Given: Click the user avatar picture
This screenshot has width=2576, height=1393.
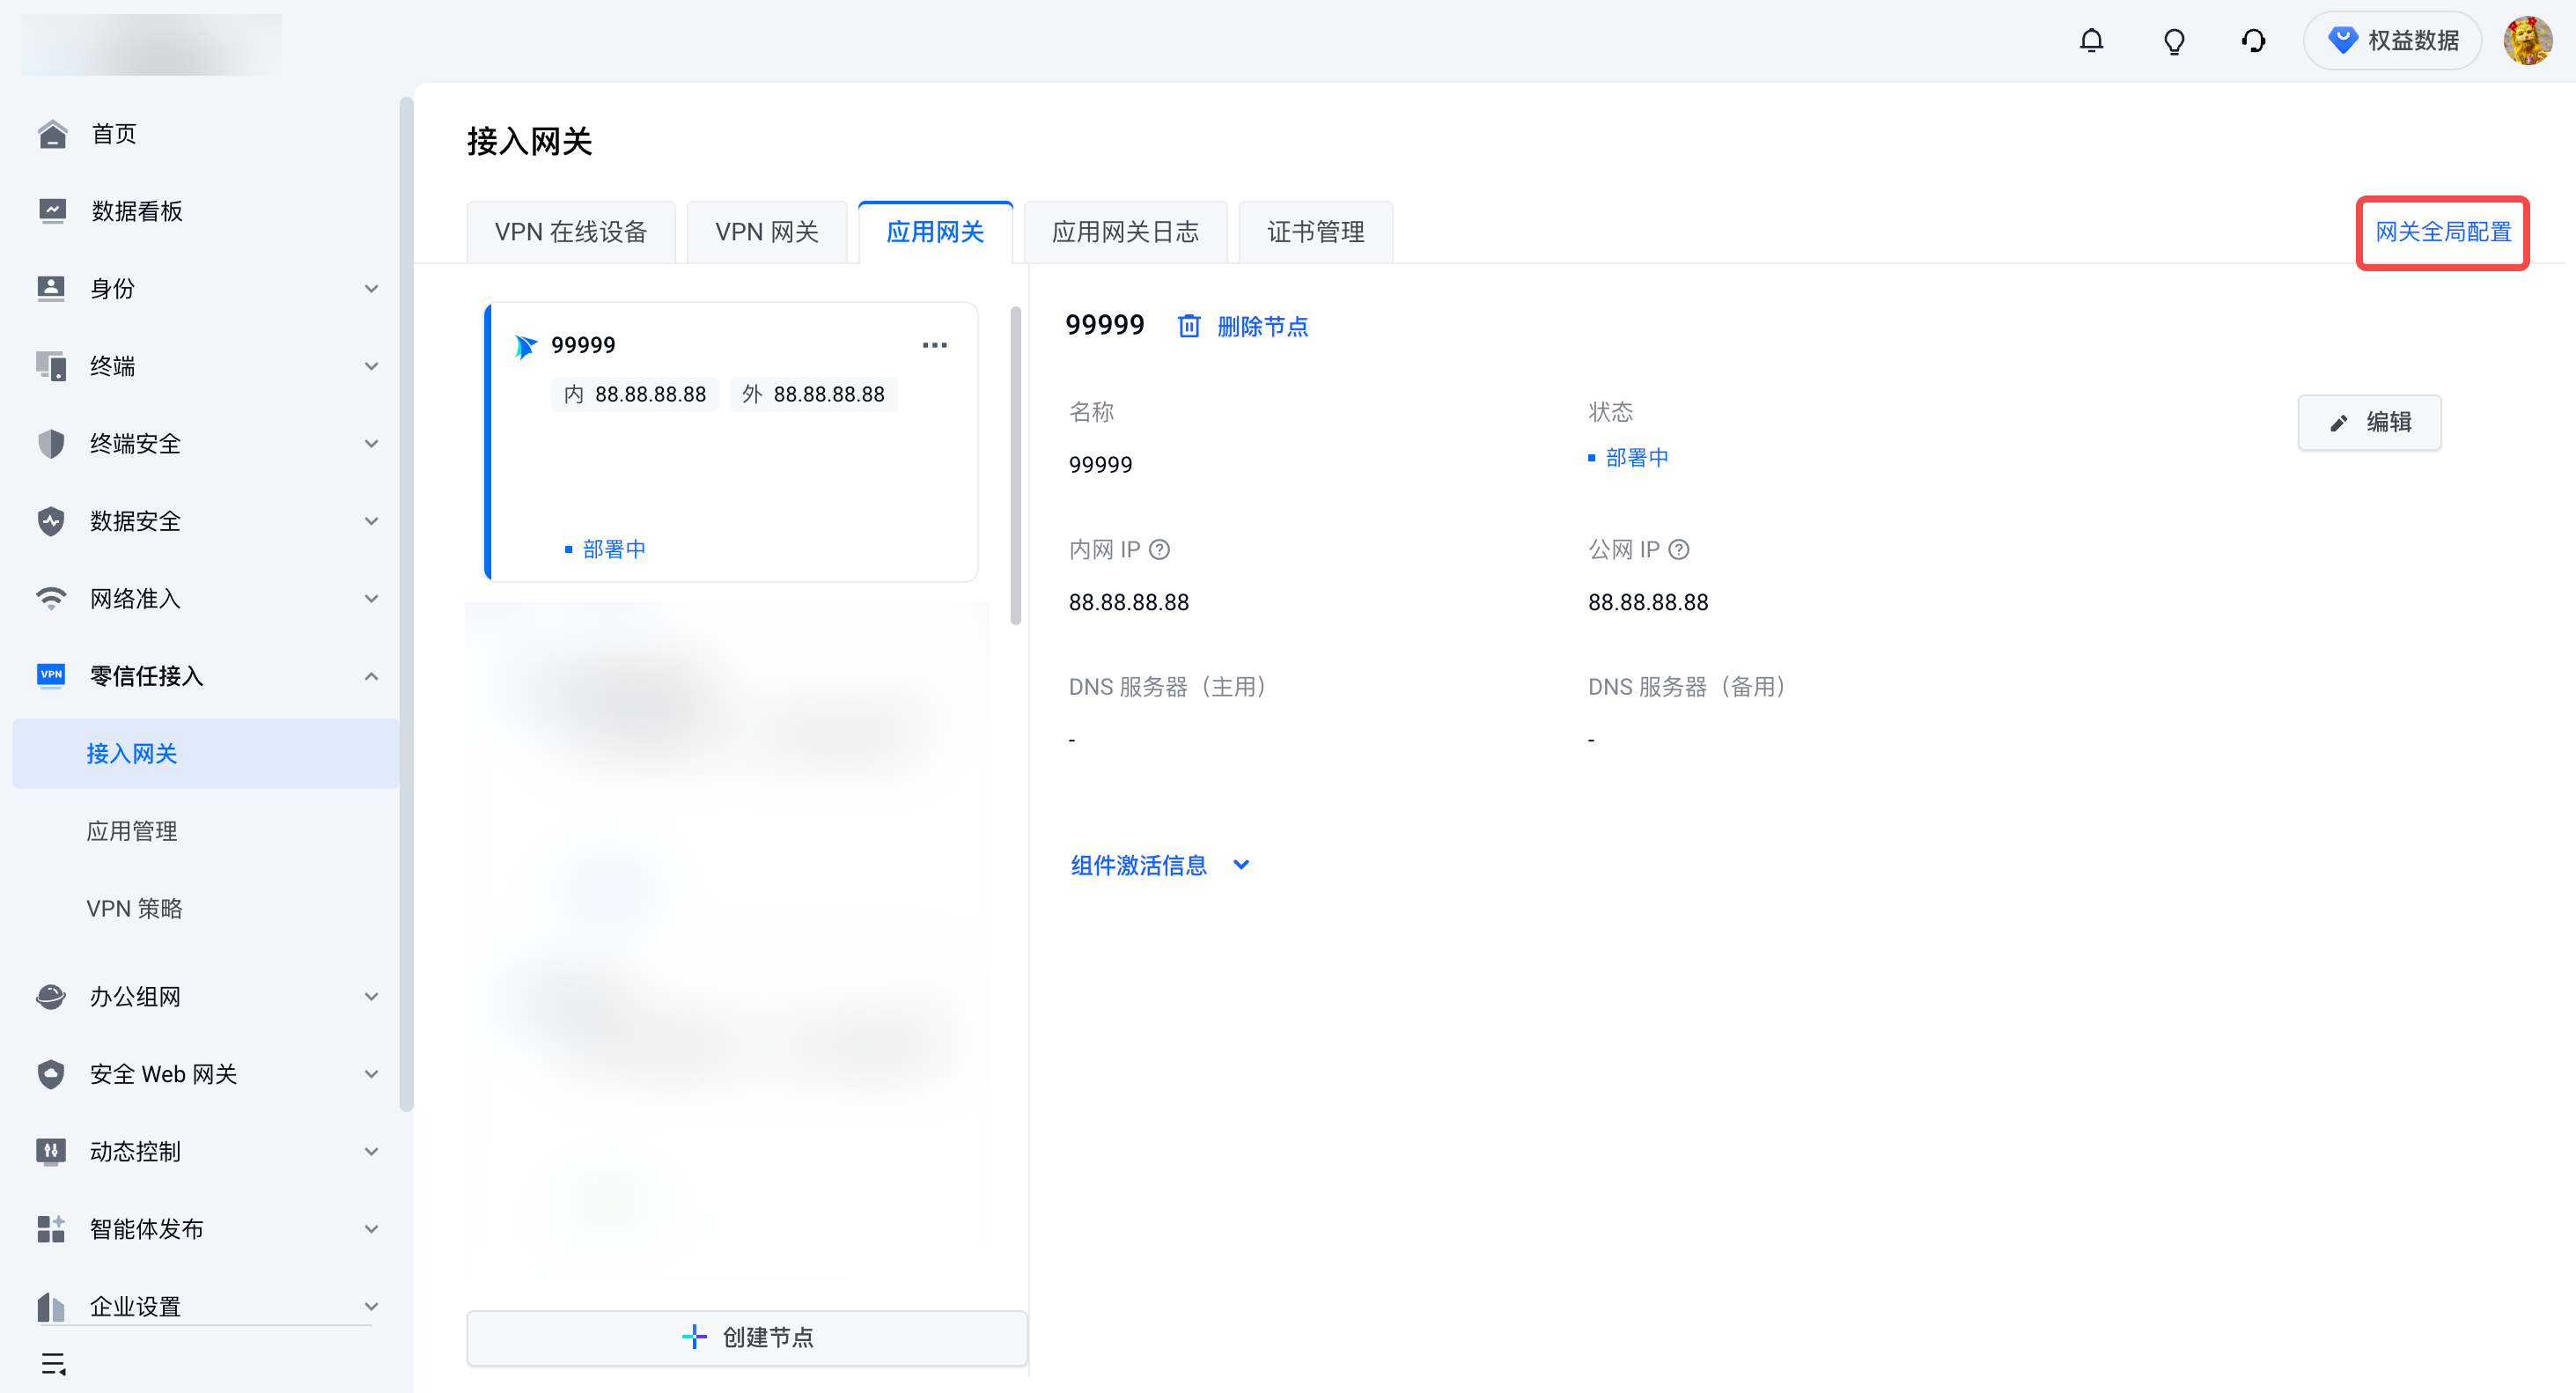Looking at the screenshot, I should tap(2526, 41).
